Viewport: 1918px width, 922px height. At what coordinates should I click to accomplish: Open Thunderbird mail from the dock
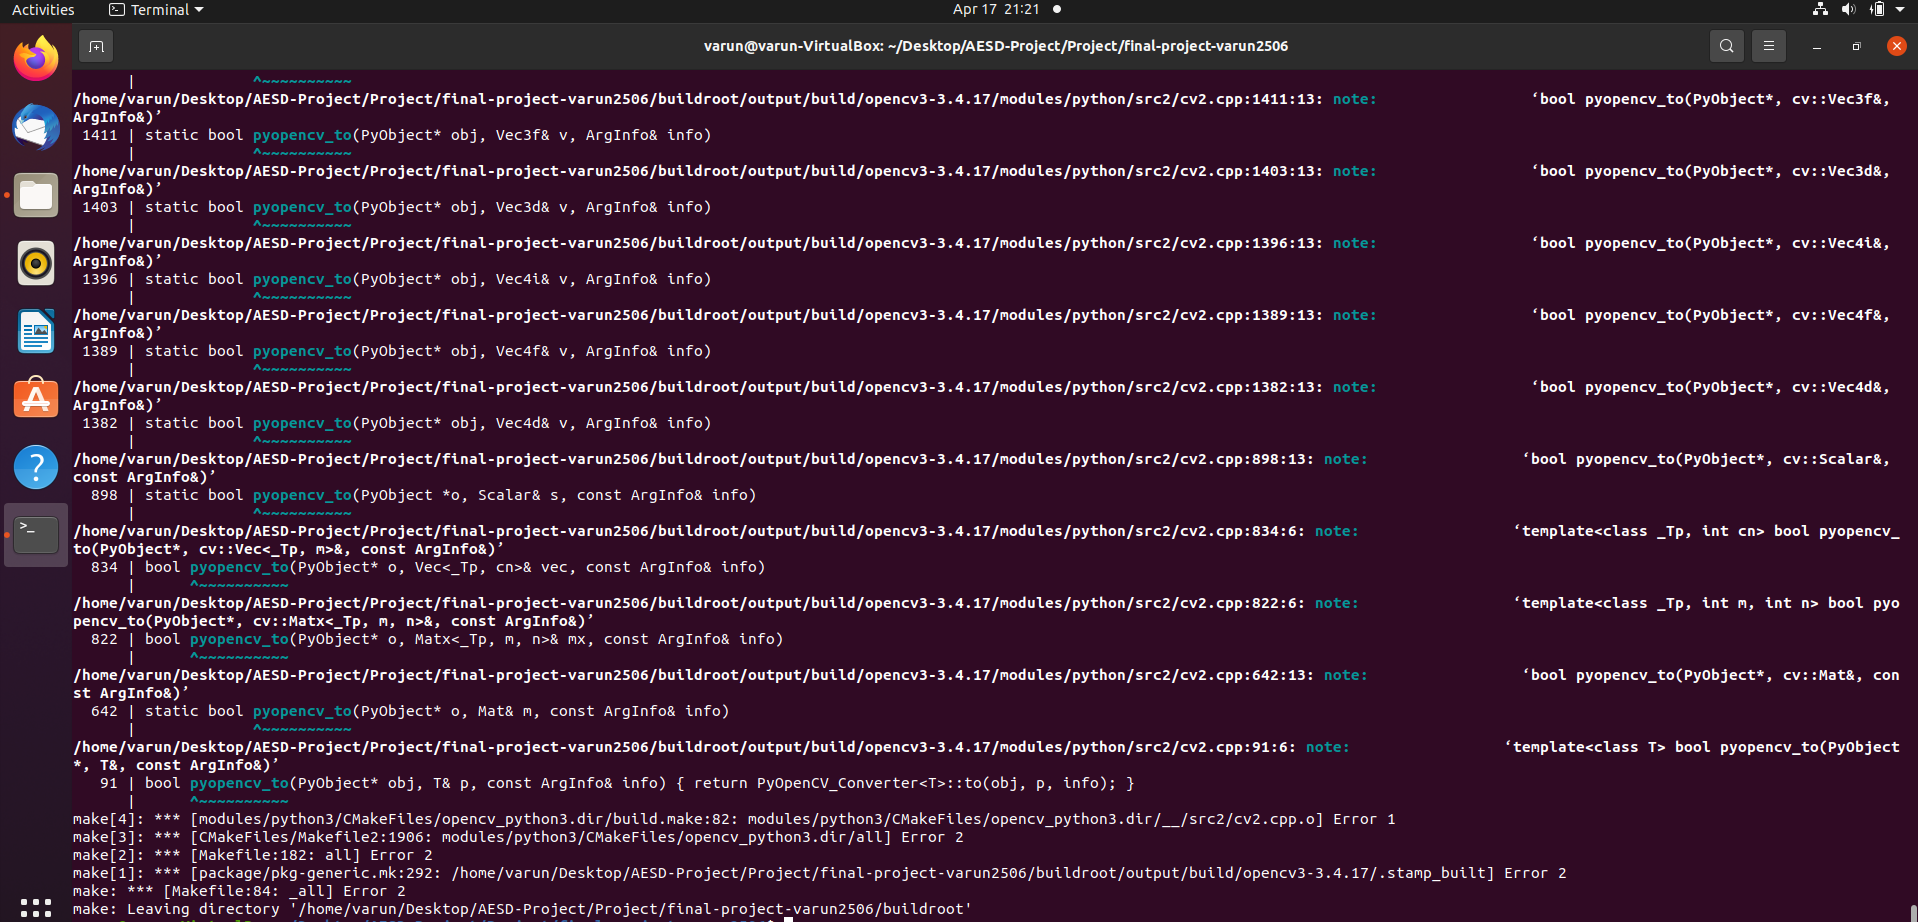click(35, 127)
